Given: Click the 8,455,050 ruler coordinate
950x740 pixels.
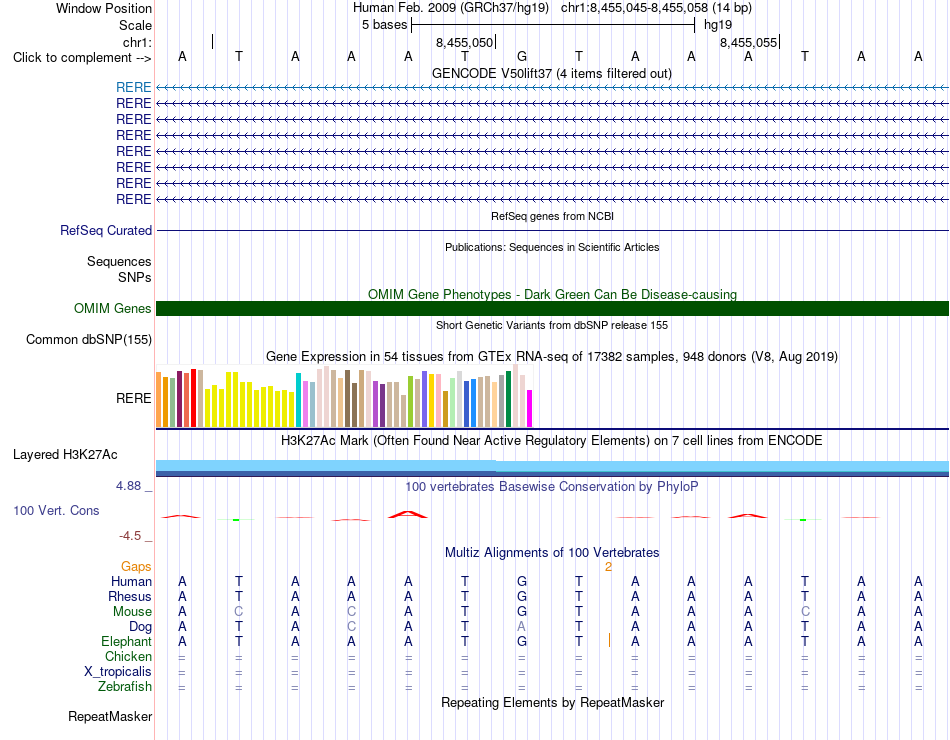Looking at the screenshot, I should (465, 42).
